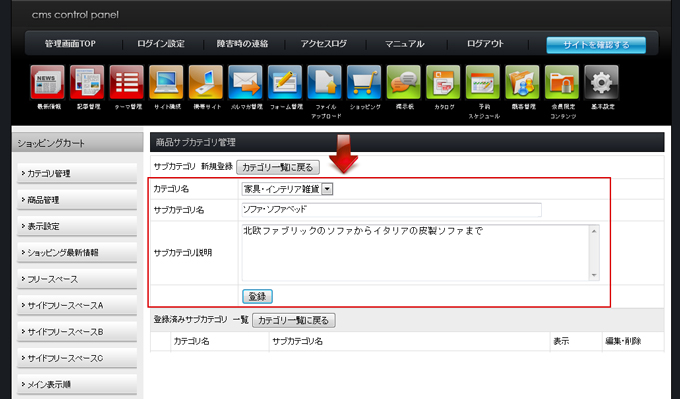Open the NEWS 最新情報 icon
The image size is (680, 399).
pyautogui.click(x=47, y=82)
